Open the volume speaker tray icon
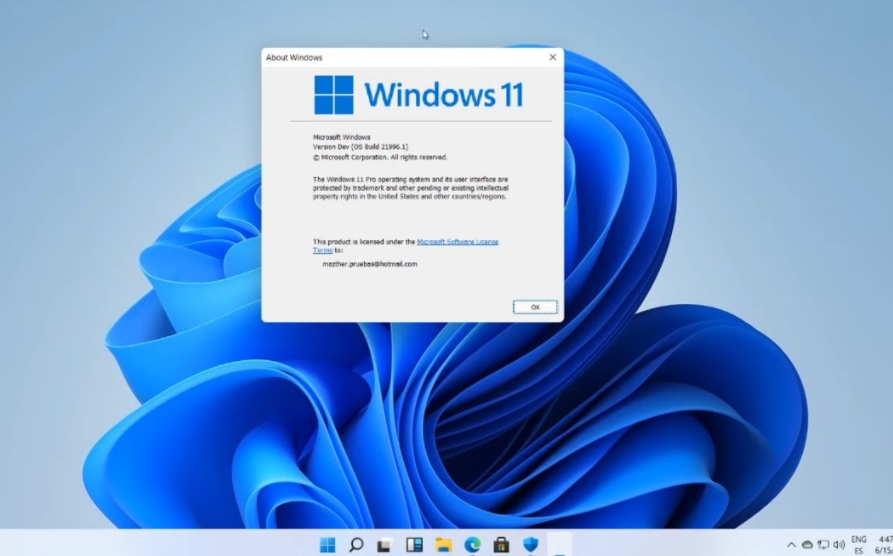The width and height of the screenshot is (893, 556). click(839, 545)
